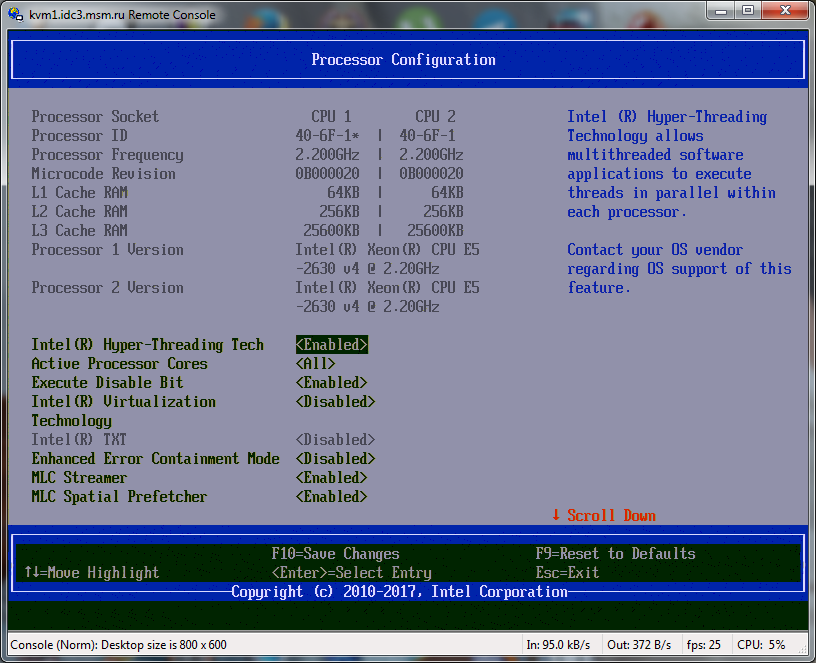Click the Esc=Exit hint

point(567,572)
